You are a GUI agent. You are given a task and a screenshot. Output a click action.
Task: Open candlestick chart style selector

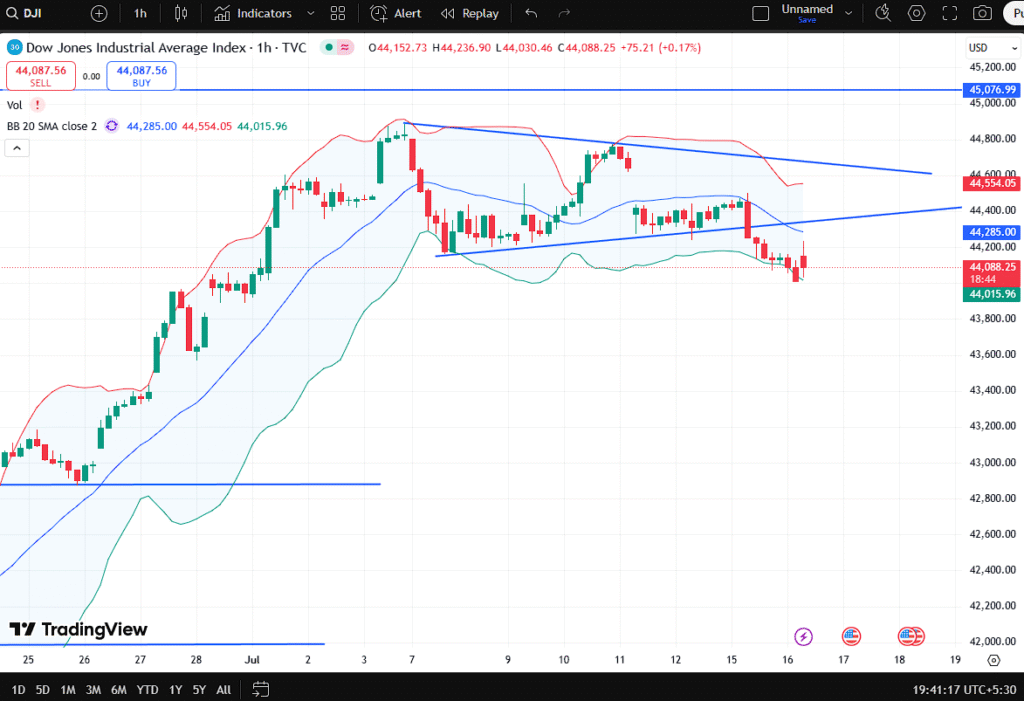(181, 13)
